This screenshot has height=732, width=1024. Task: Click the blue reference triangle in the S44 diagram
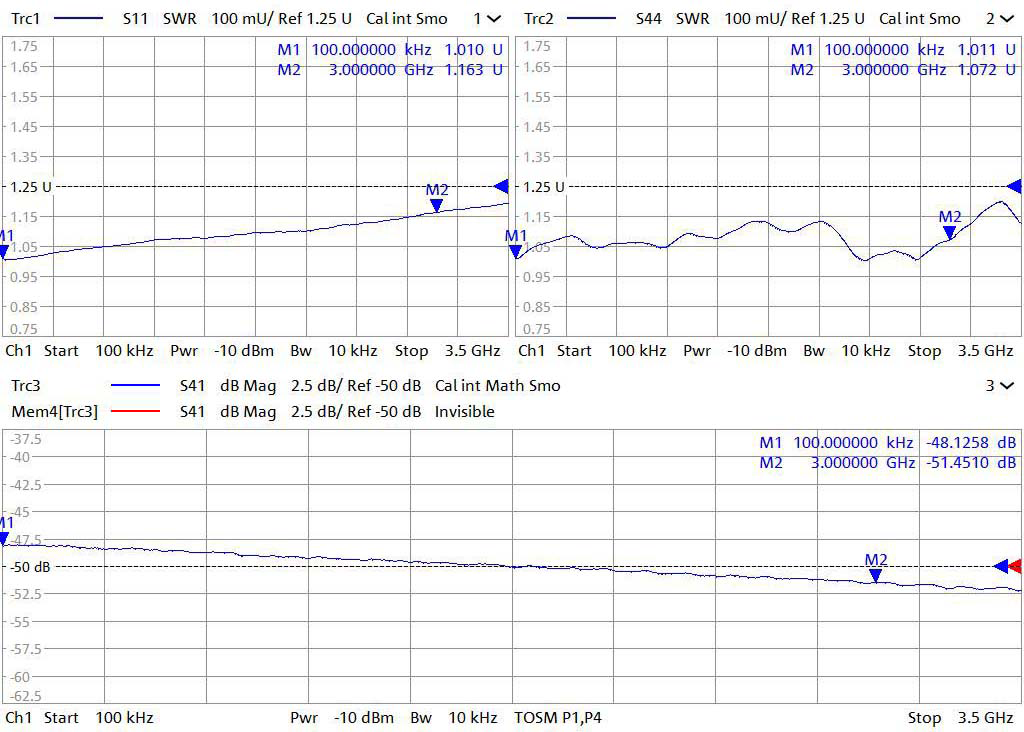point(1014,186)
